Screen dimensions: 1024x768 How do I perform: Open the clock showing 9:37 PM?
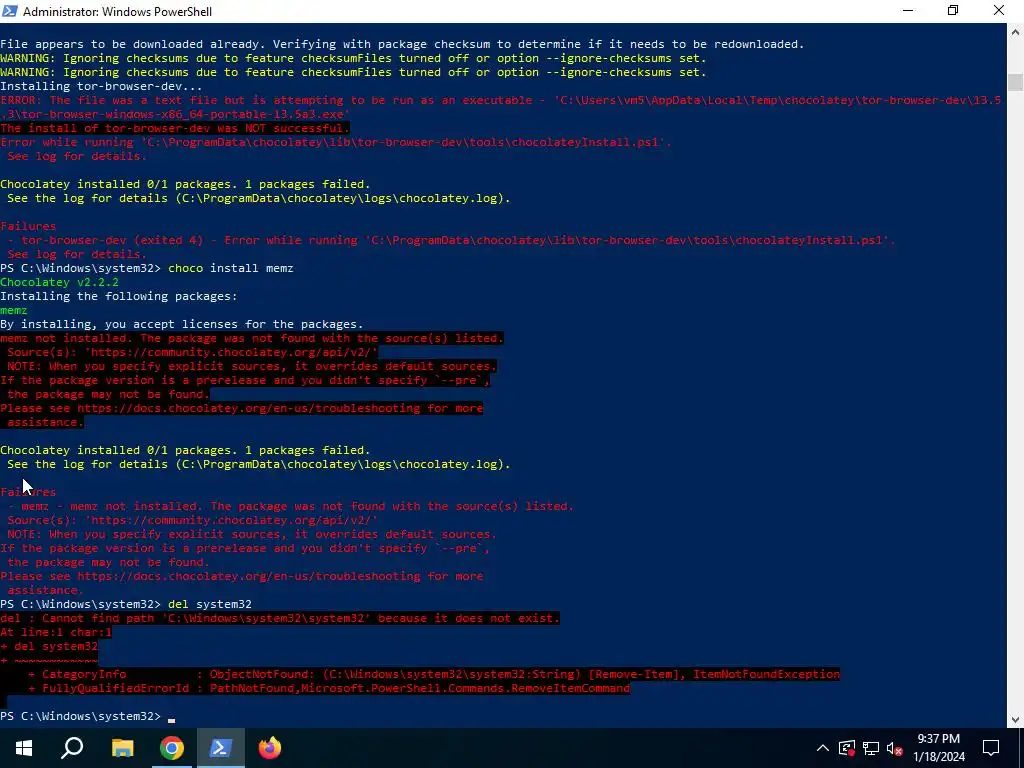(x=939, y=748)
